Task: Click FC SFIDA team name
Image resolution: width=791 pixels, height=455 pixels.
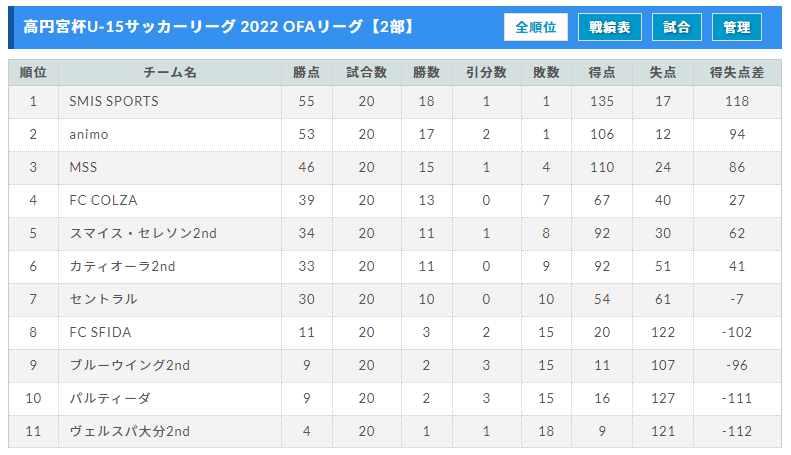Action: (100, 332)
